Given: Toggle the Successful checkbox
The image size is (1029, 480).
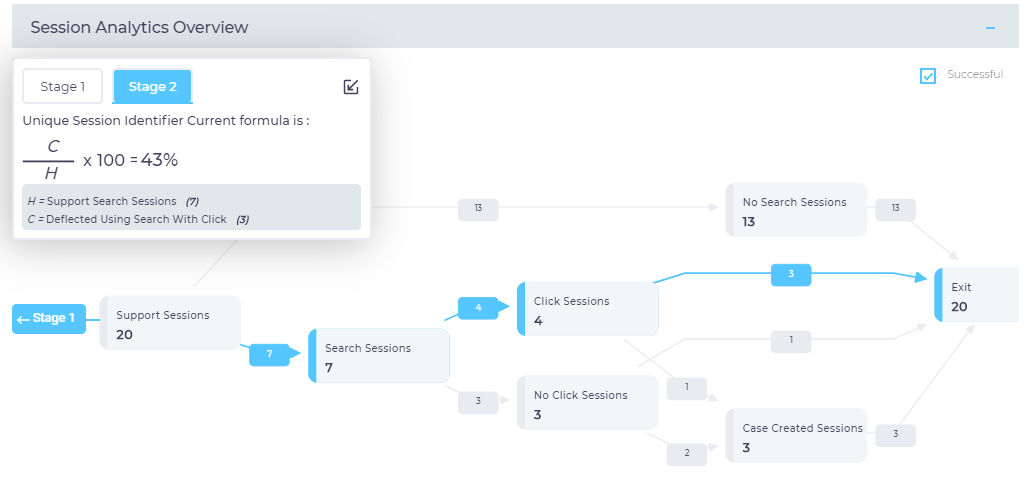Looking at the screenshot, I should 928,76.
